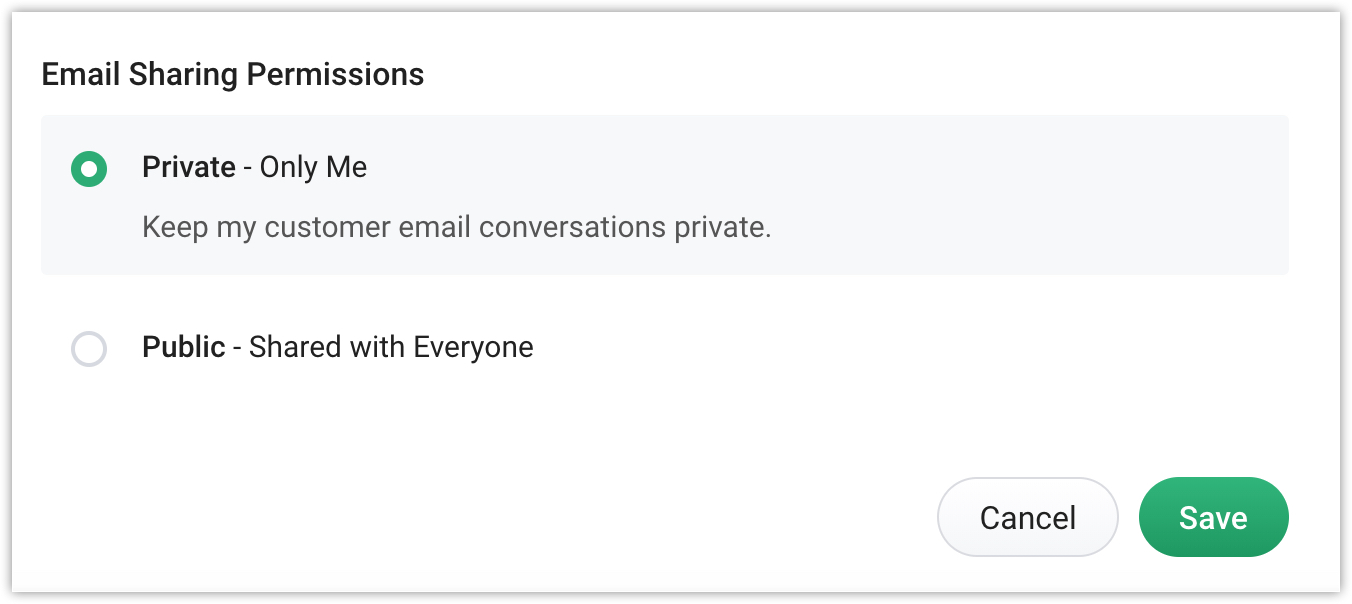This screenshot has height=604, width=1352.
Task: Click the "Private - Only Me" label
Action: pos(254,167)
